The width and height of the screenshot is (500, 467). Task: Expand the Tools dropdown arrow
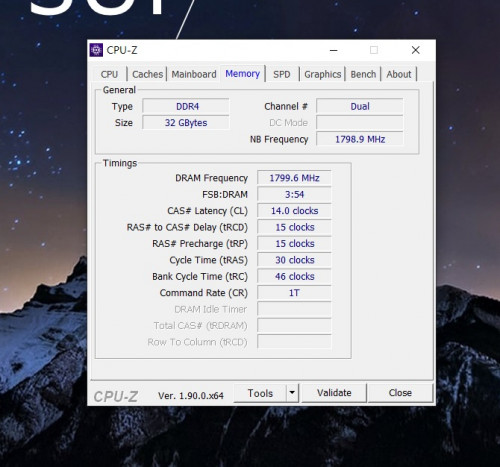click(x=292, y=393)
